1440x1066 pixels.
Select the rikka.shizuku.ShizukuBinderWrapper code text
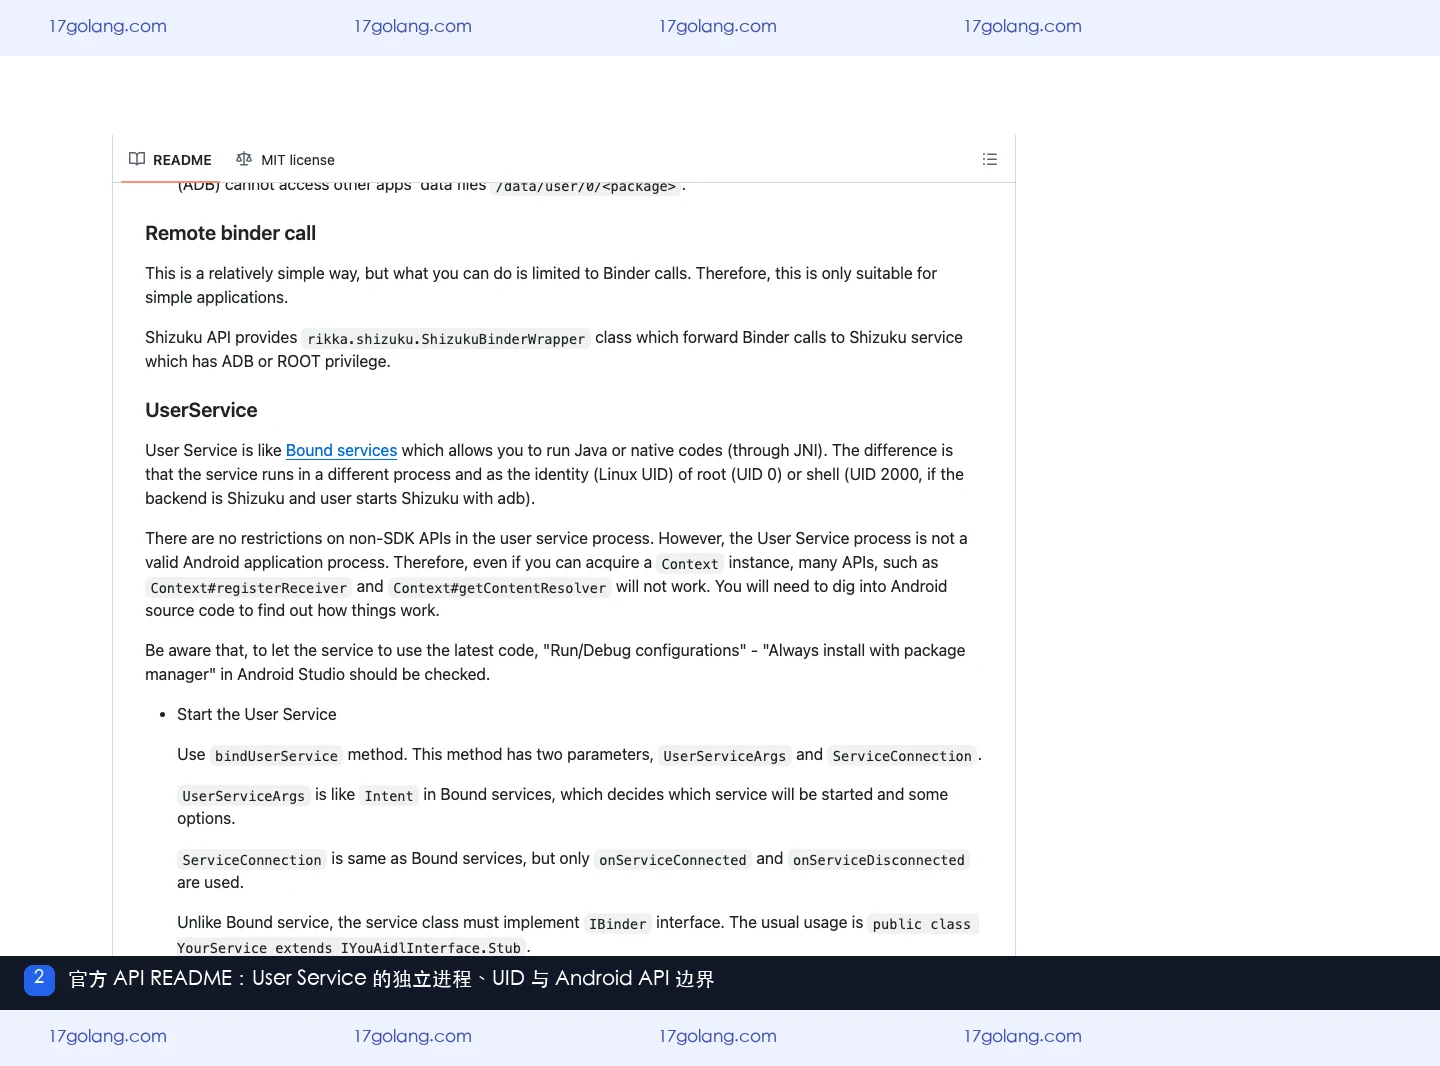[446, 339]
